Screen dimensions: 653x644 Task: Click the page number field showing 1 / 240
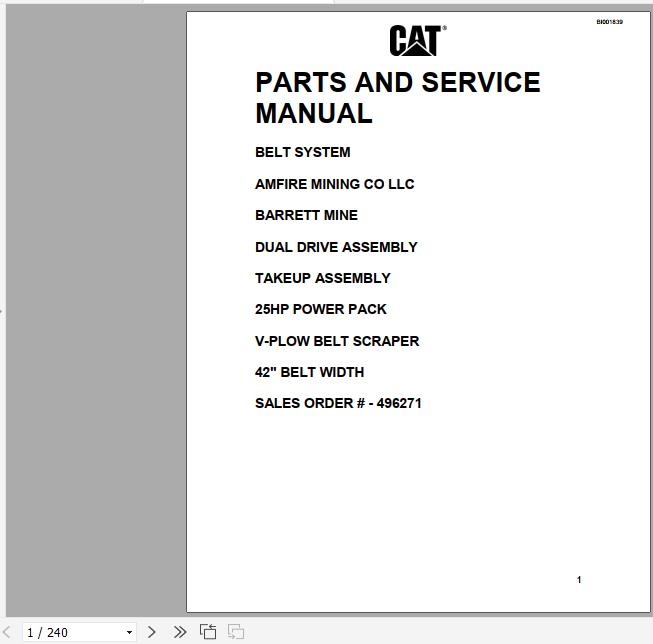(79, 632)
